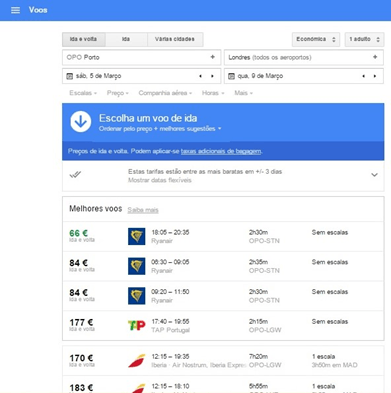Open Económica class dropdown
The image size is (391, 393).
point(316,39)
